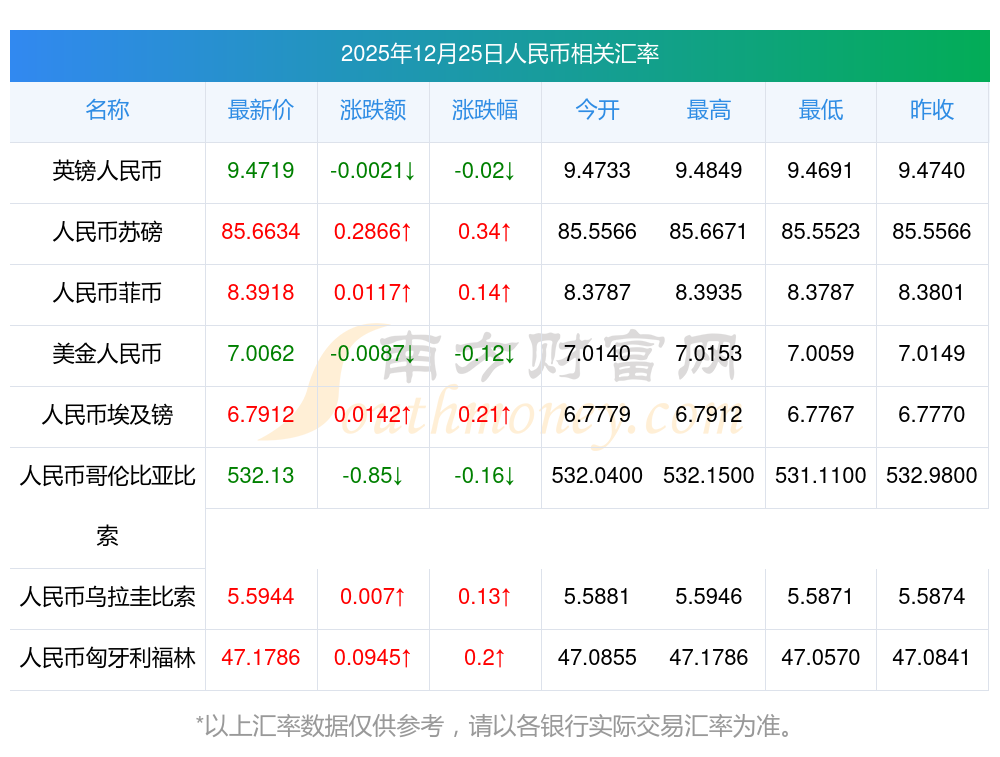
Task: Click the 涨跌额 column header
Action: tap(373, 110)
